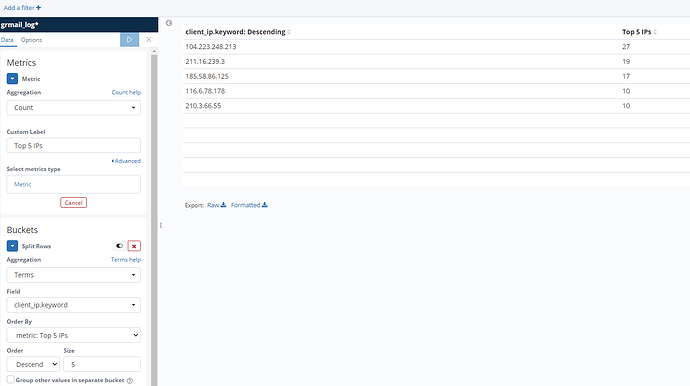Click the sidebar vertical scrollbar
This screenshot has height=386, width=690.
(154, 220)
